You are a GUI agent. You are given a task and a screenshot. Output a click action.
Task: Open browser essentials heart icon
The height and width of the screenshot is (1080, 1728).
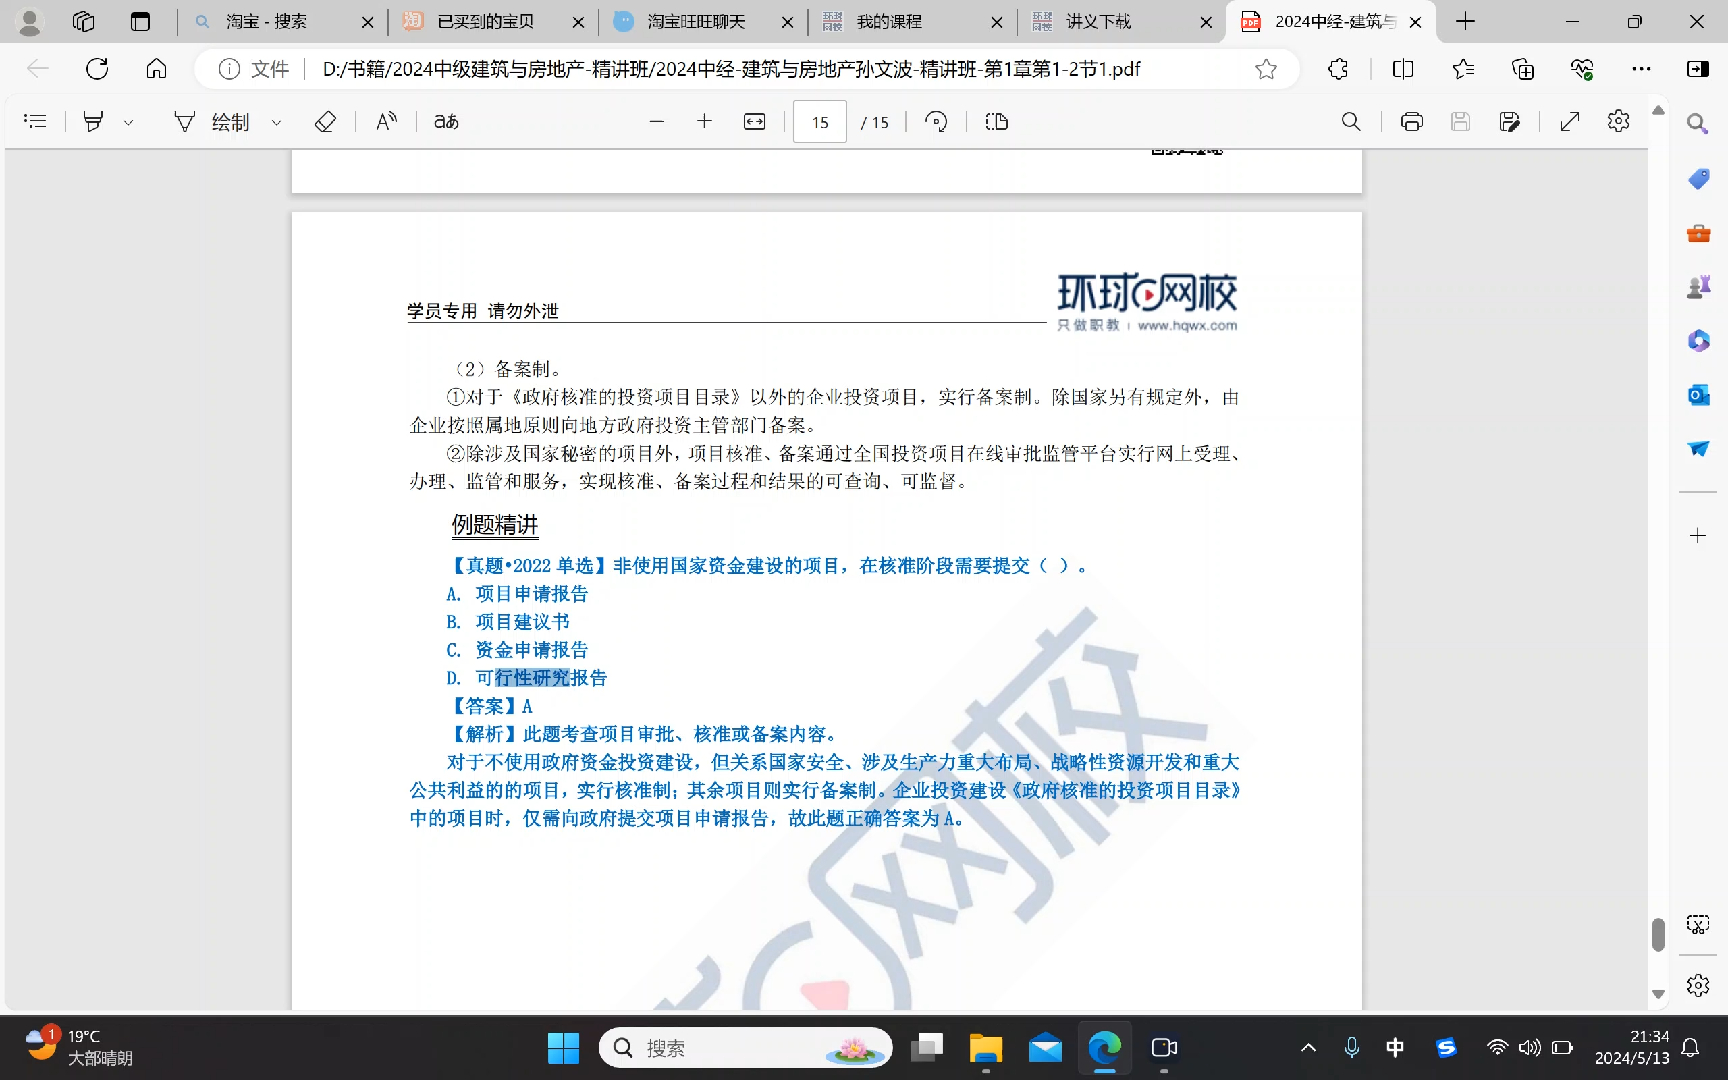click(1582, 69)
